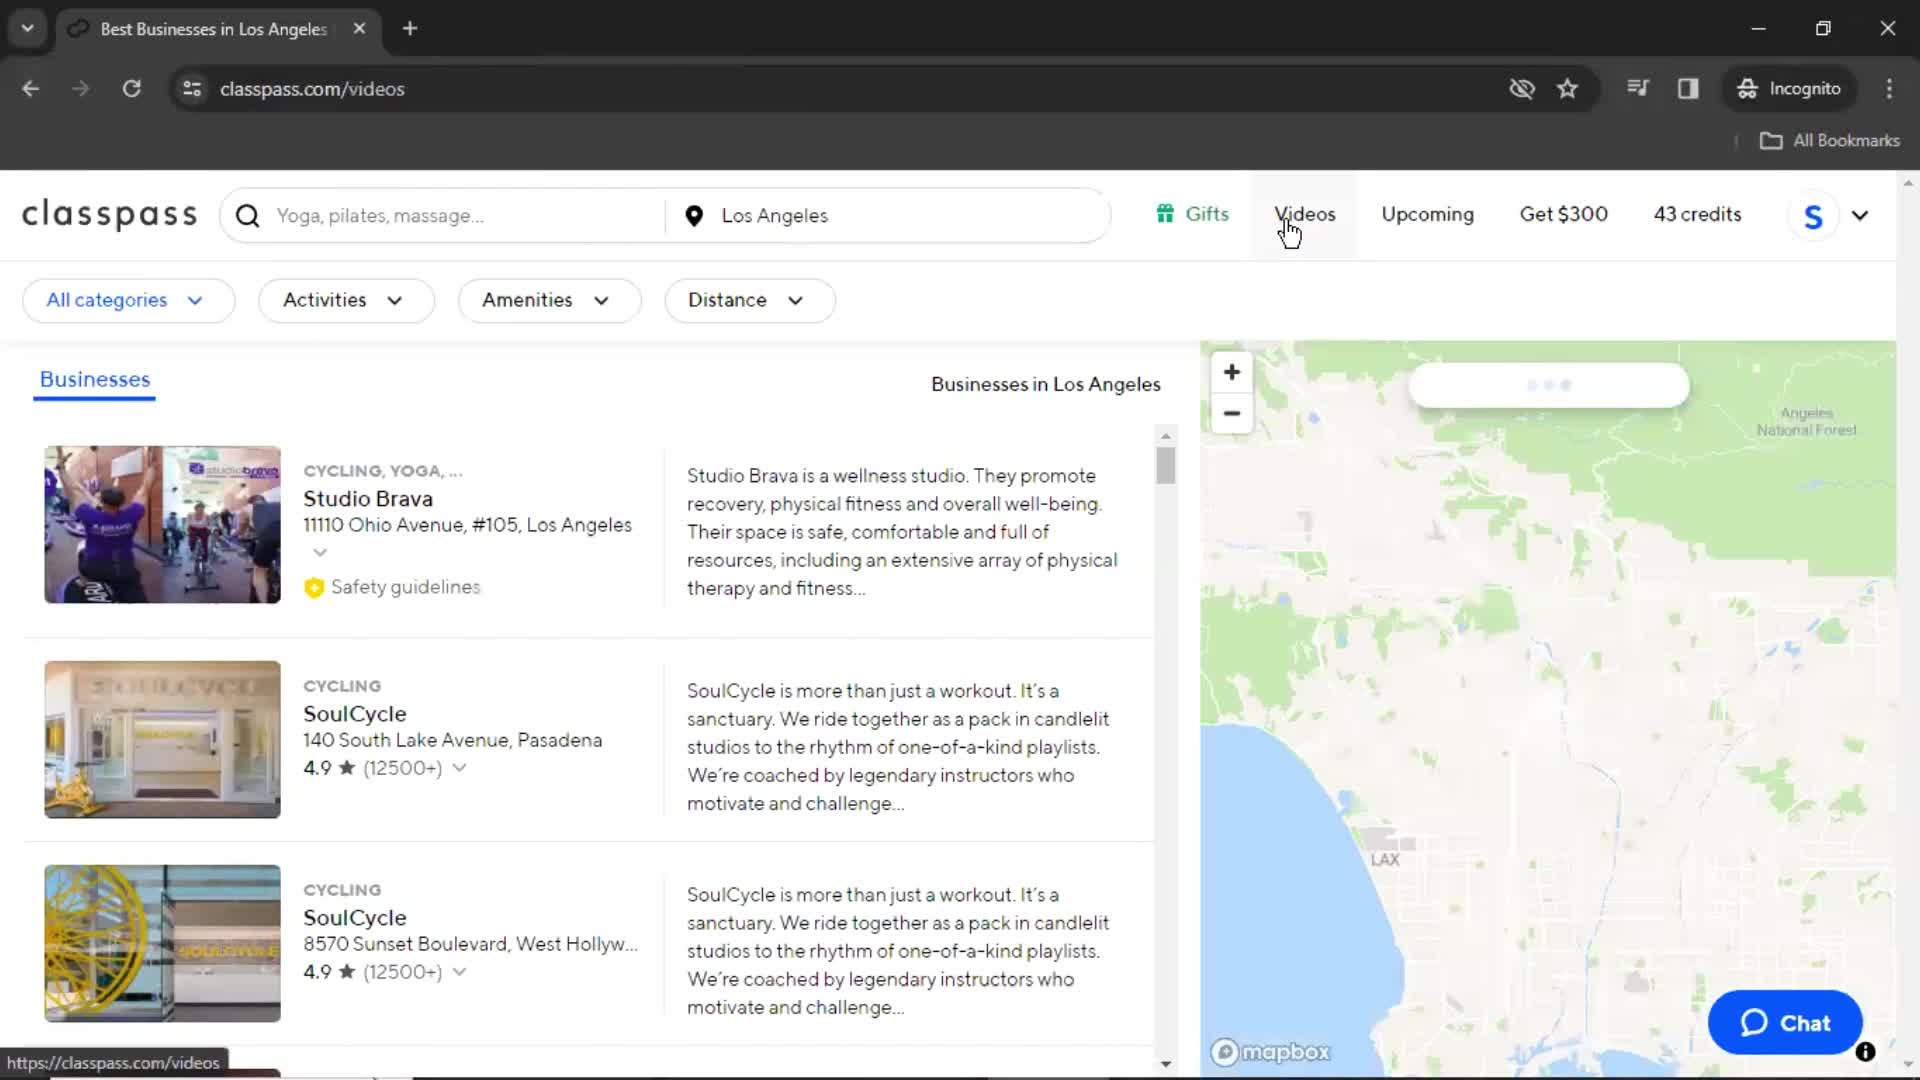Click the browser address bar URL
Screen dimensions: 1920x1080
coord(312,89)
